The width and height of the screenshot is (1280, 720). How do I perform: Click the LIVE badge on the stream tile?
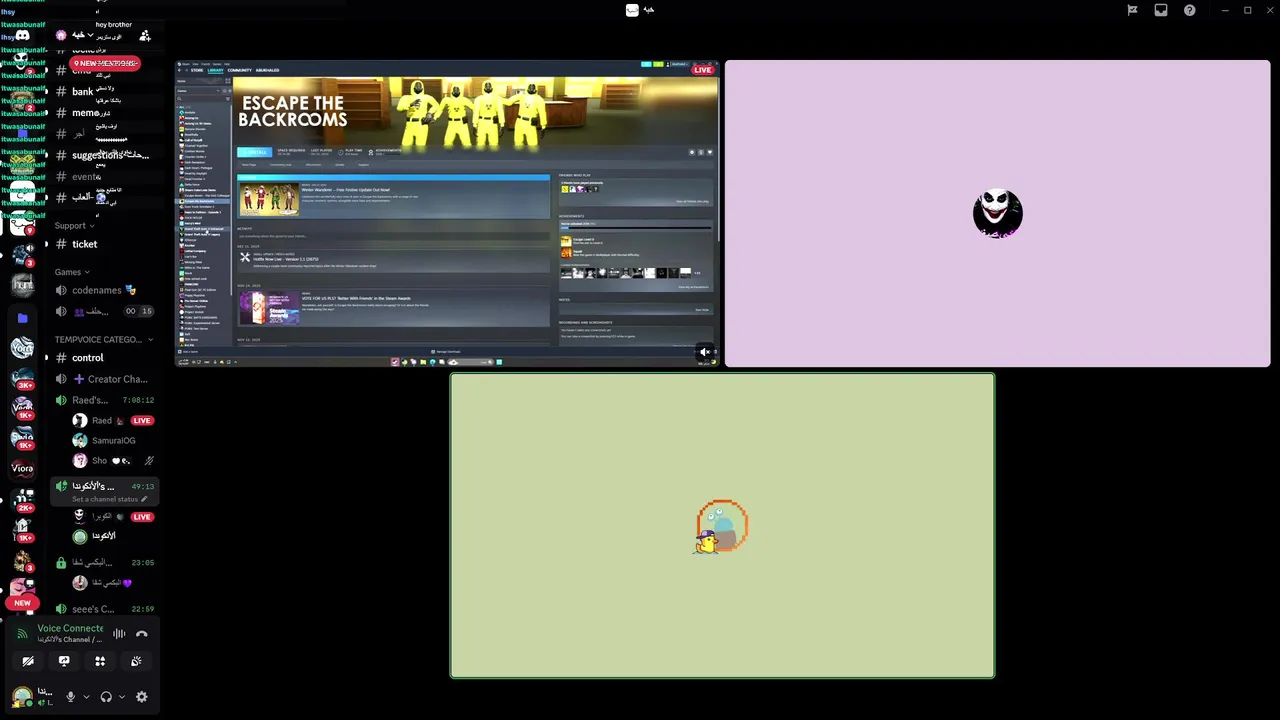coord(703,70)
